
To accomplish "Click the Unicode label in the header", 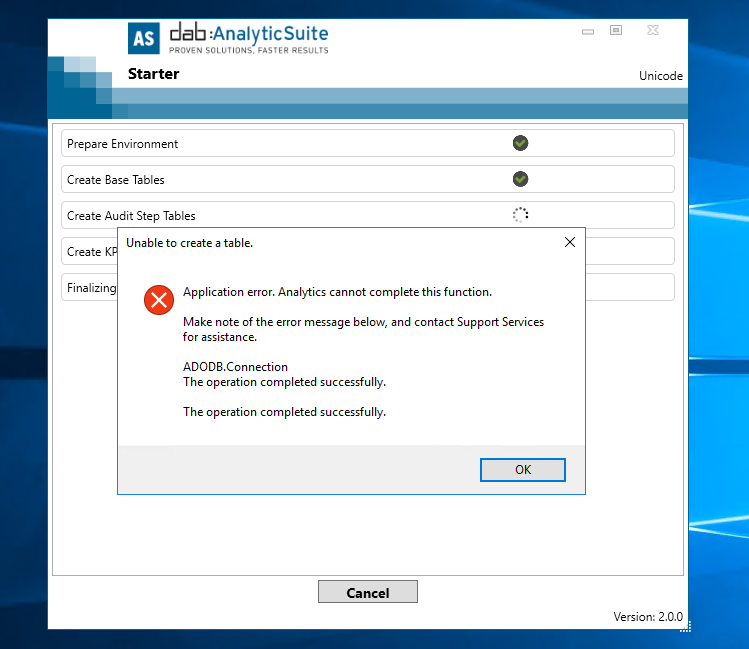I will [x=660, y=76].
